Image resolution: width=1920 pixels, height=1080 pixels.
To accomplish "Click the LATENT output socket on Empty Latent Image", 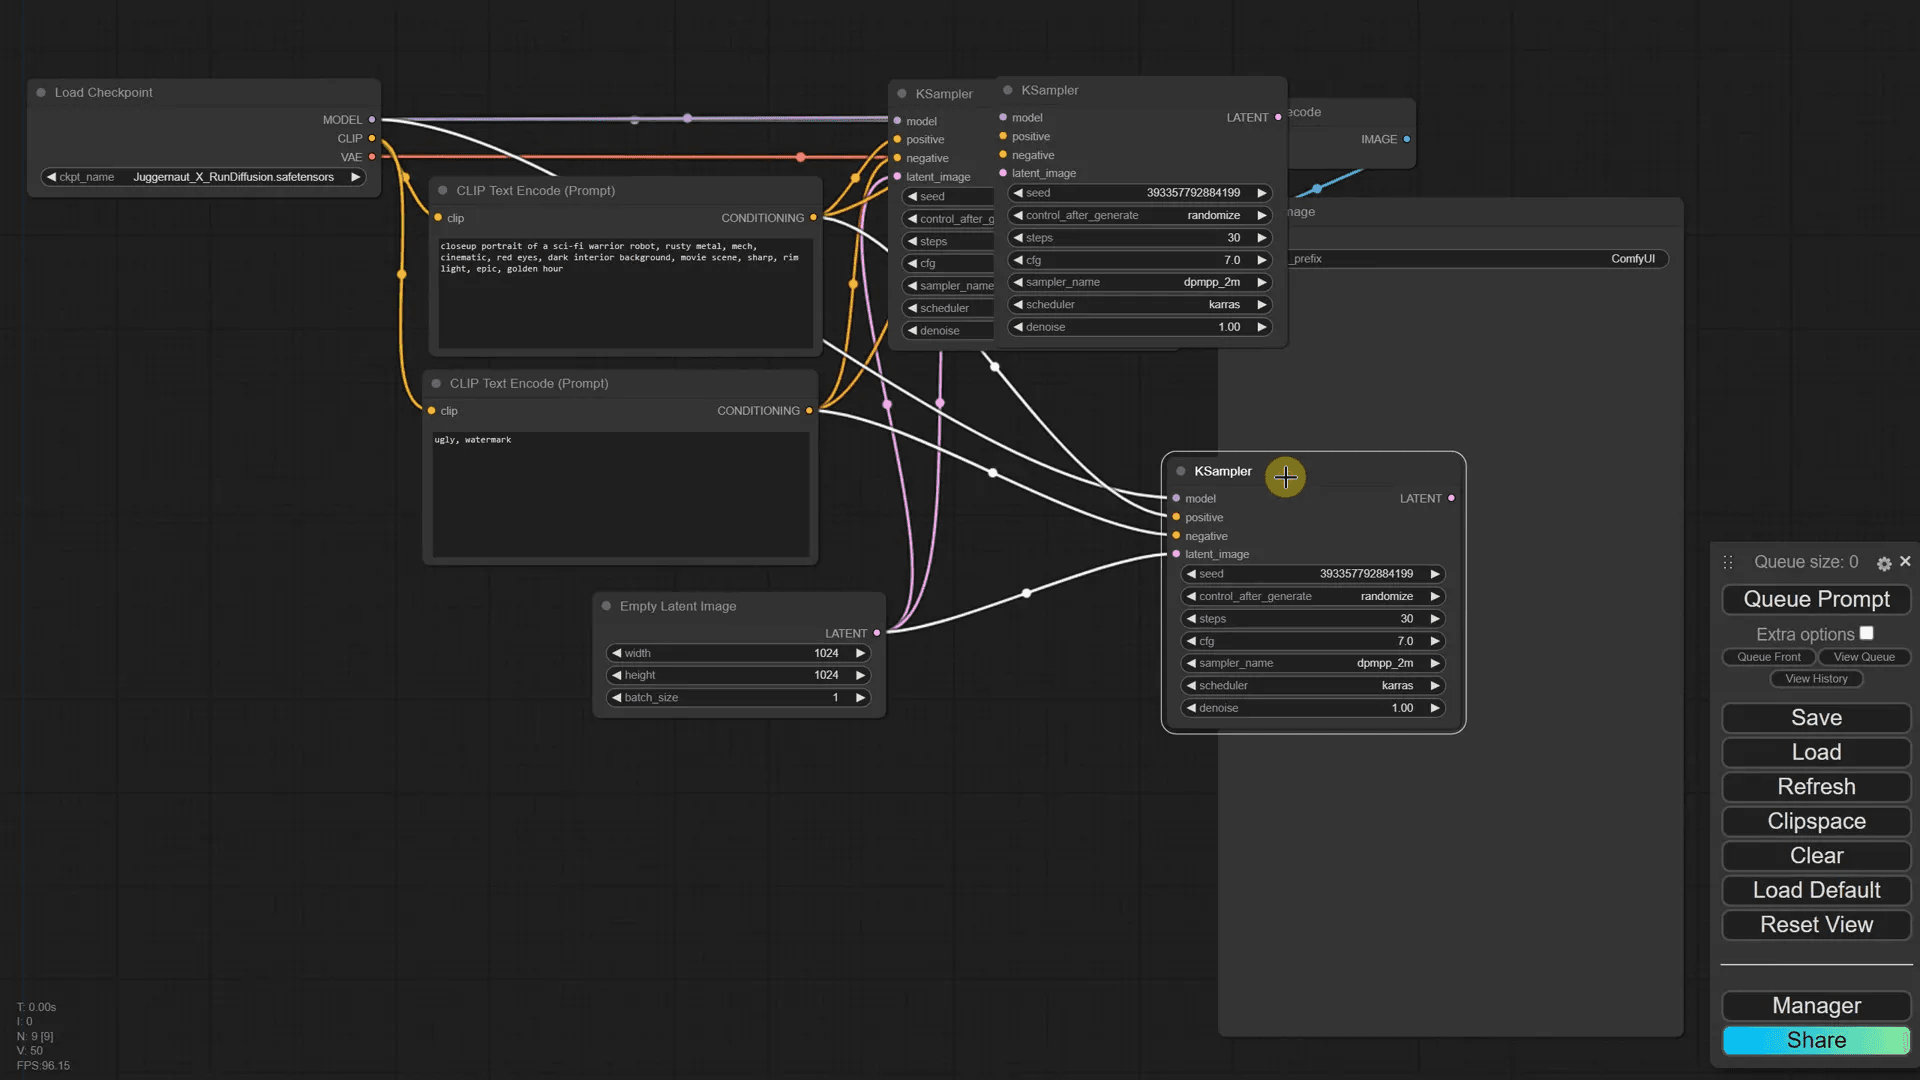I will click(x=876, y=632).
